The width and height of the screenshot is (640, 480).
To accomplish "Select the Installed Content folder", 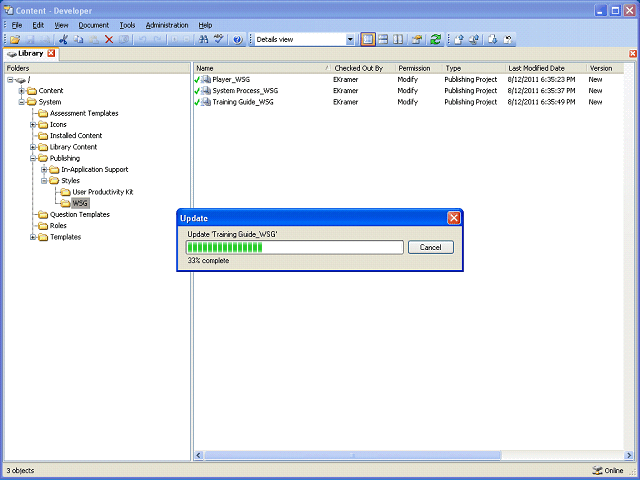I will click(76, 136).
